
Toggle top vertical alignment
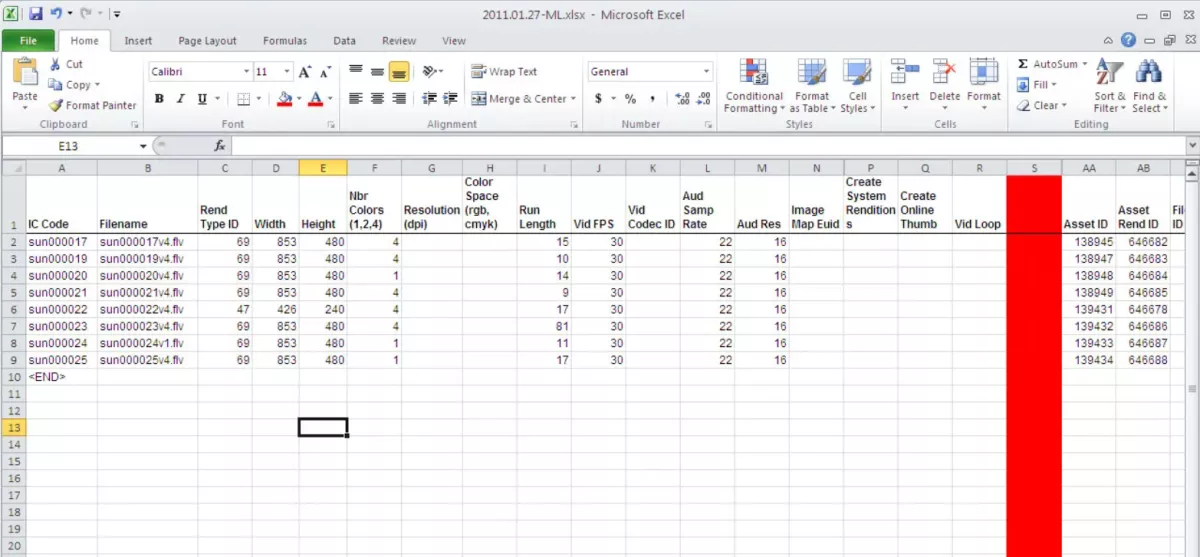(356, 71)
